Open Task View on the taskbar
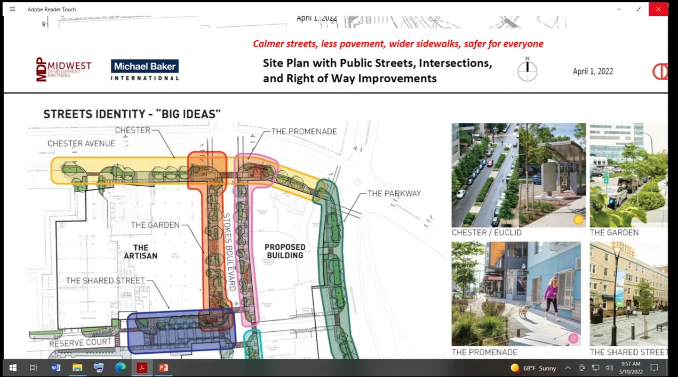The width and height of the screenshot is (678, 377). [x=33, y=368]
